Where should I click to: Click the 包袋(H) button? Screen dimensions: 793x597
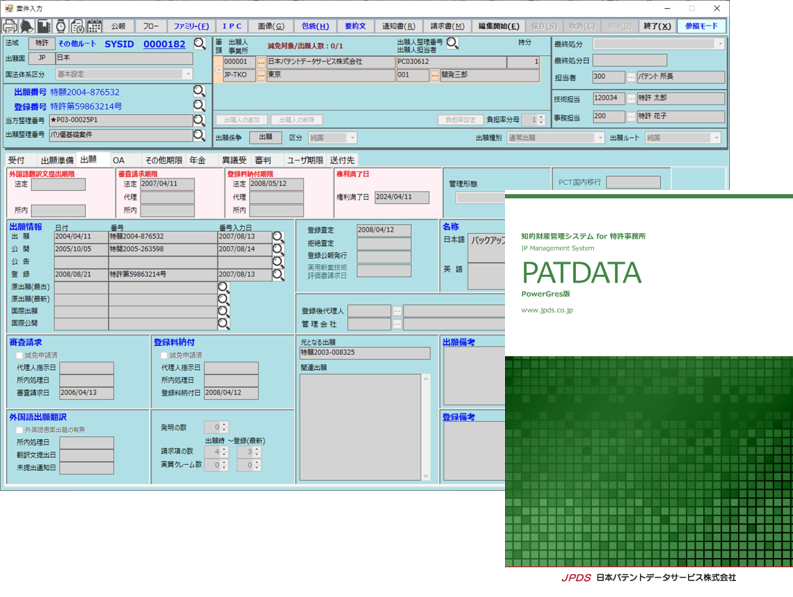[x=315, y=26]
